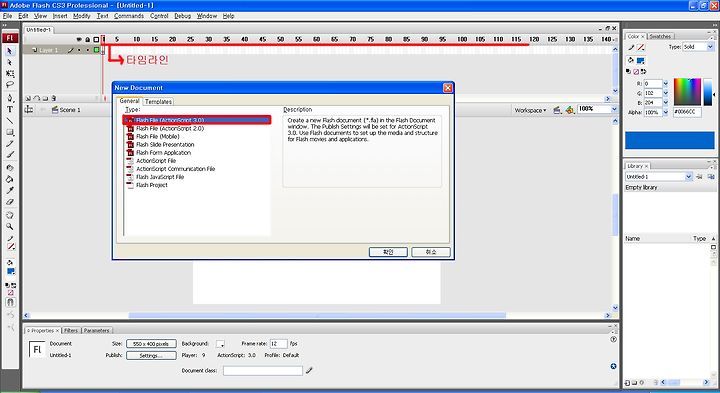Open the G value dropdown arrow
Screen dimensions: 720x393
coord(665,93)
